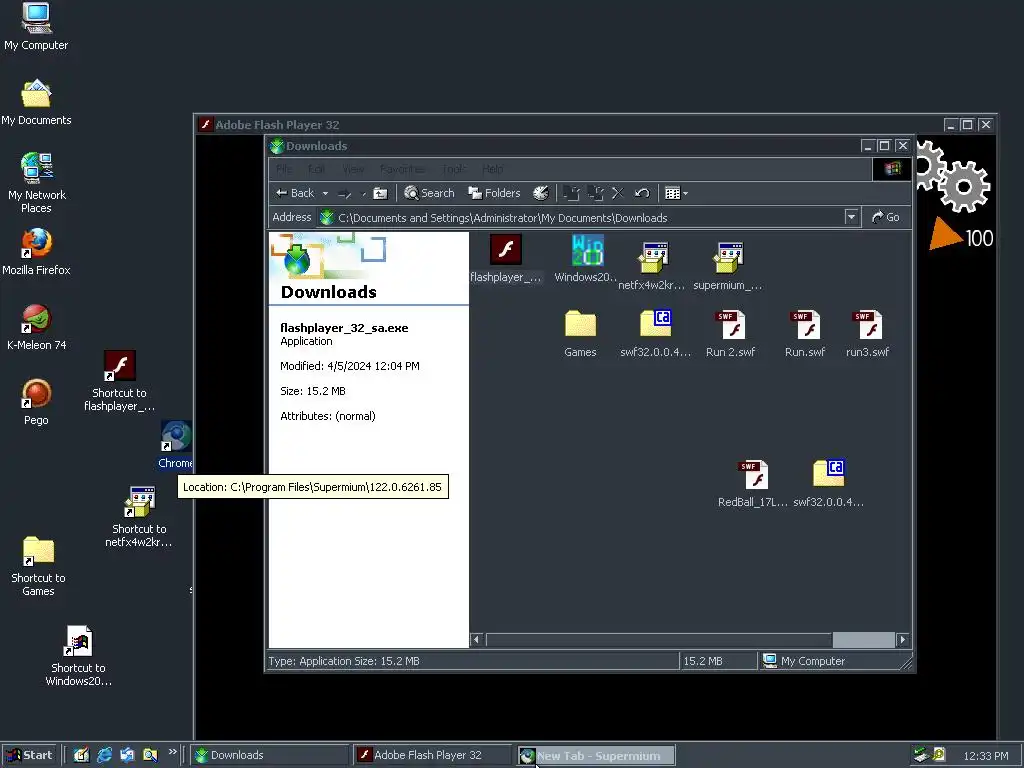Image resolution: width=1024 pixels, height=768 pixels.
Task: Click into the Address path field
Action: (x=581, y=217)
